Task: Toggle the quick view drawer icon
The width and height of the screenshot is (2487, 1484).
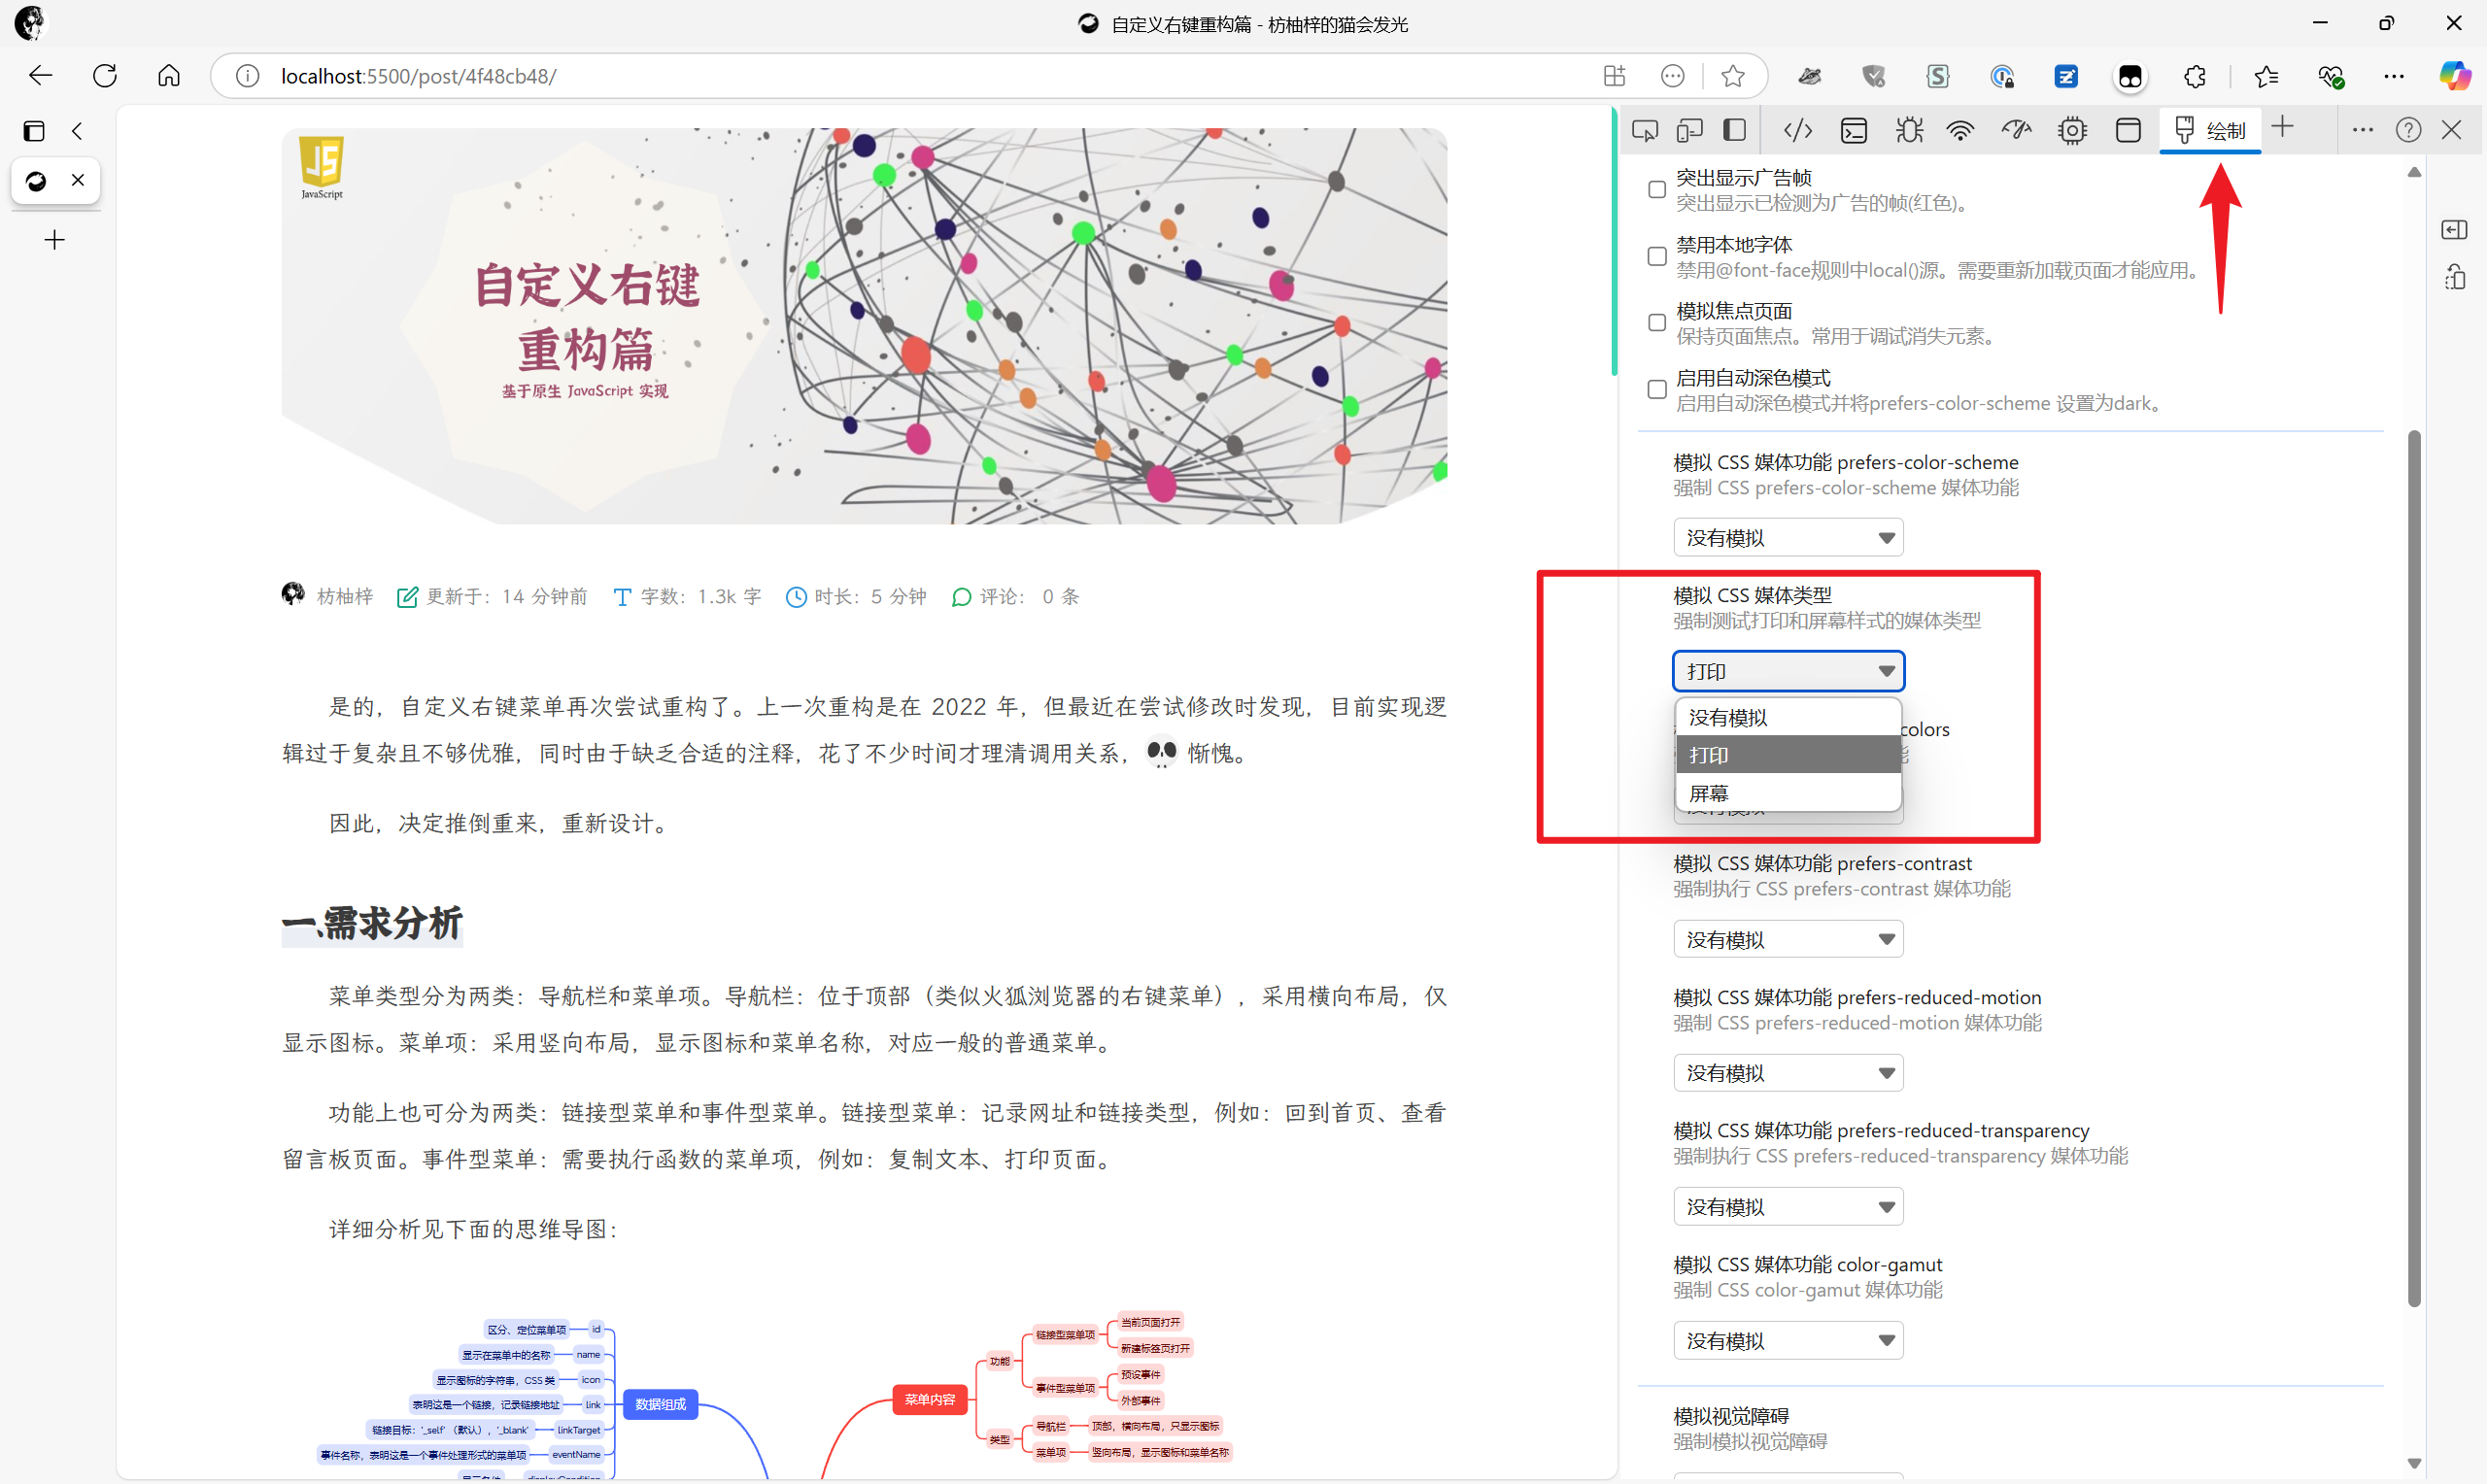Action: tap(2454, 231)
